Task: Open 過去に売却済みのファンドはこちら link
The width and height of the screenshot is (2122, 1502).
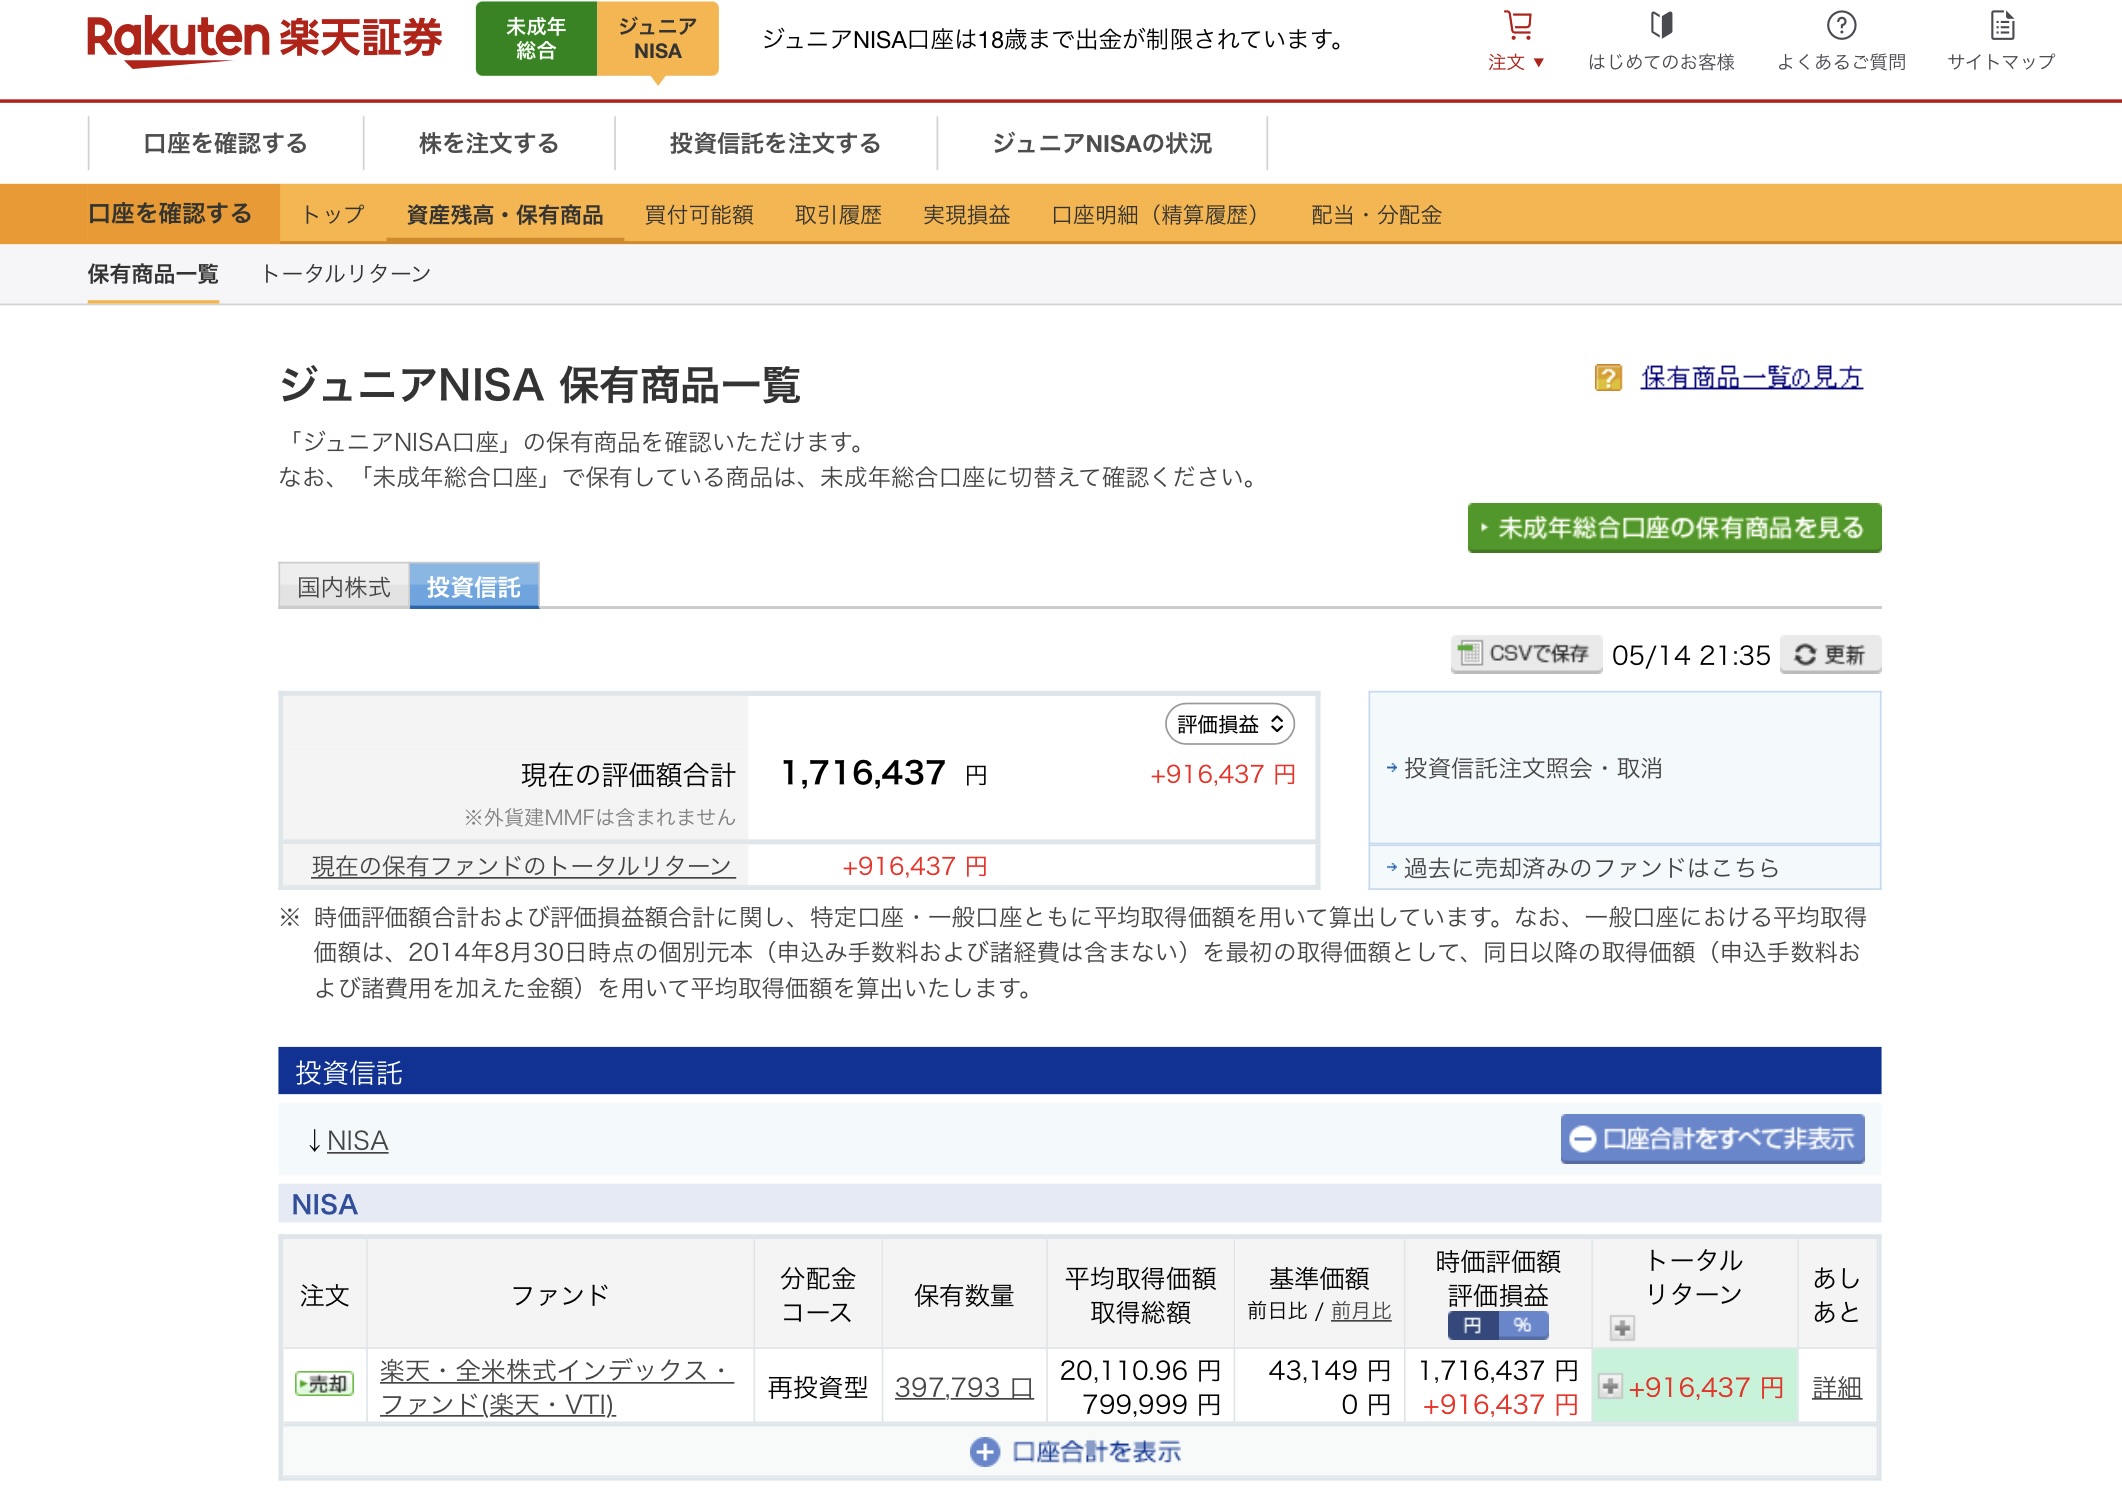Action: [x=1591, y=867]
